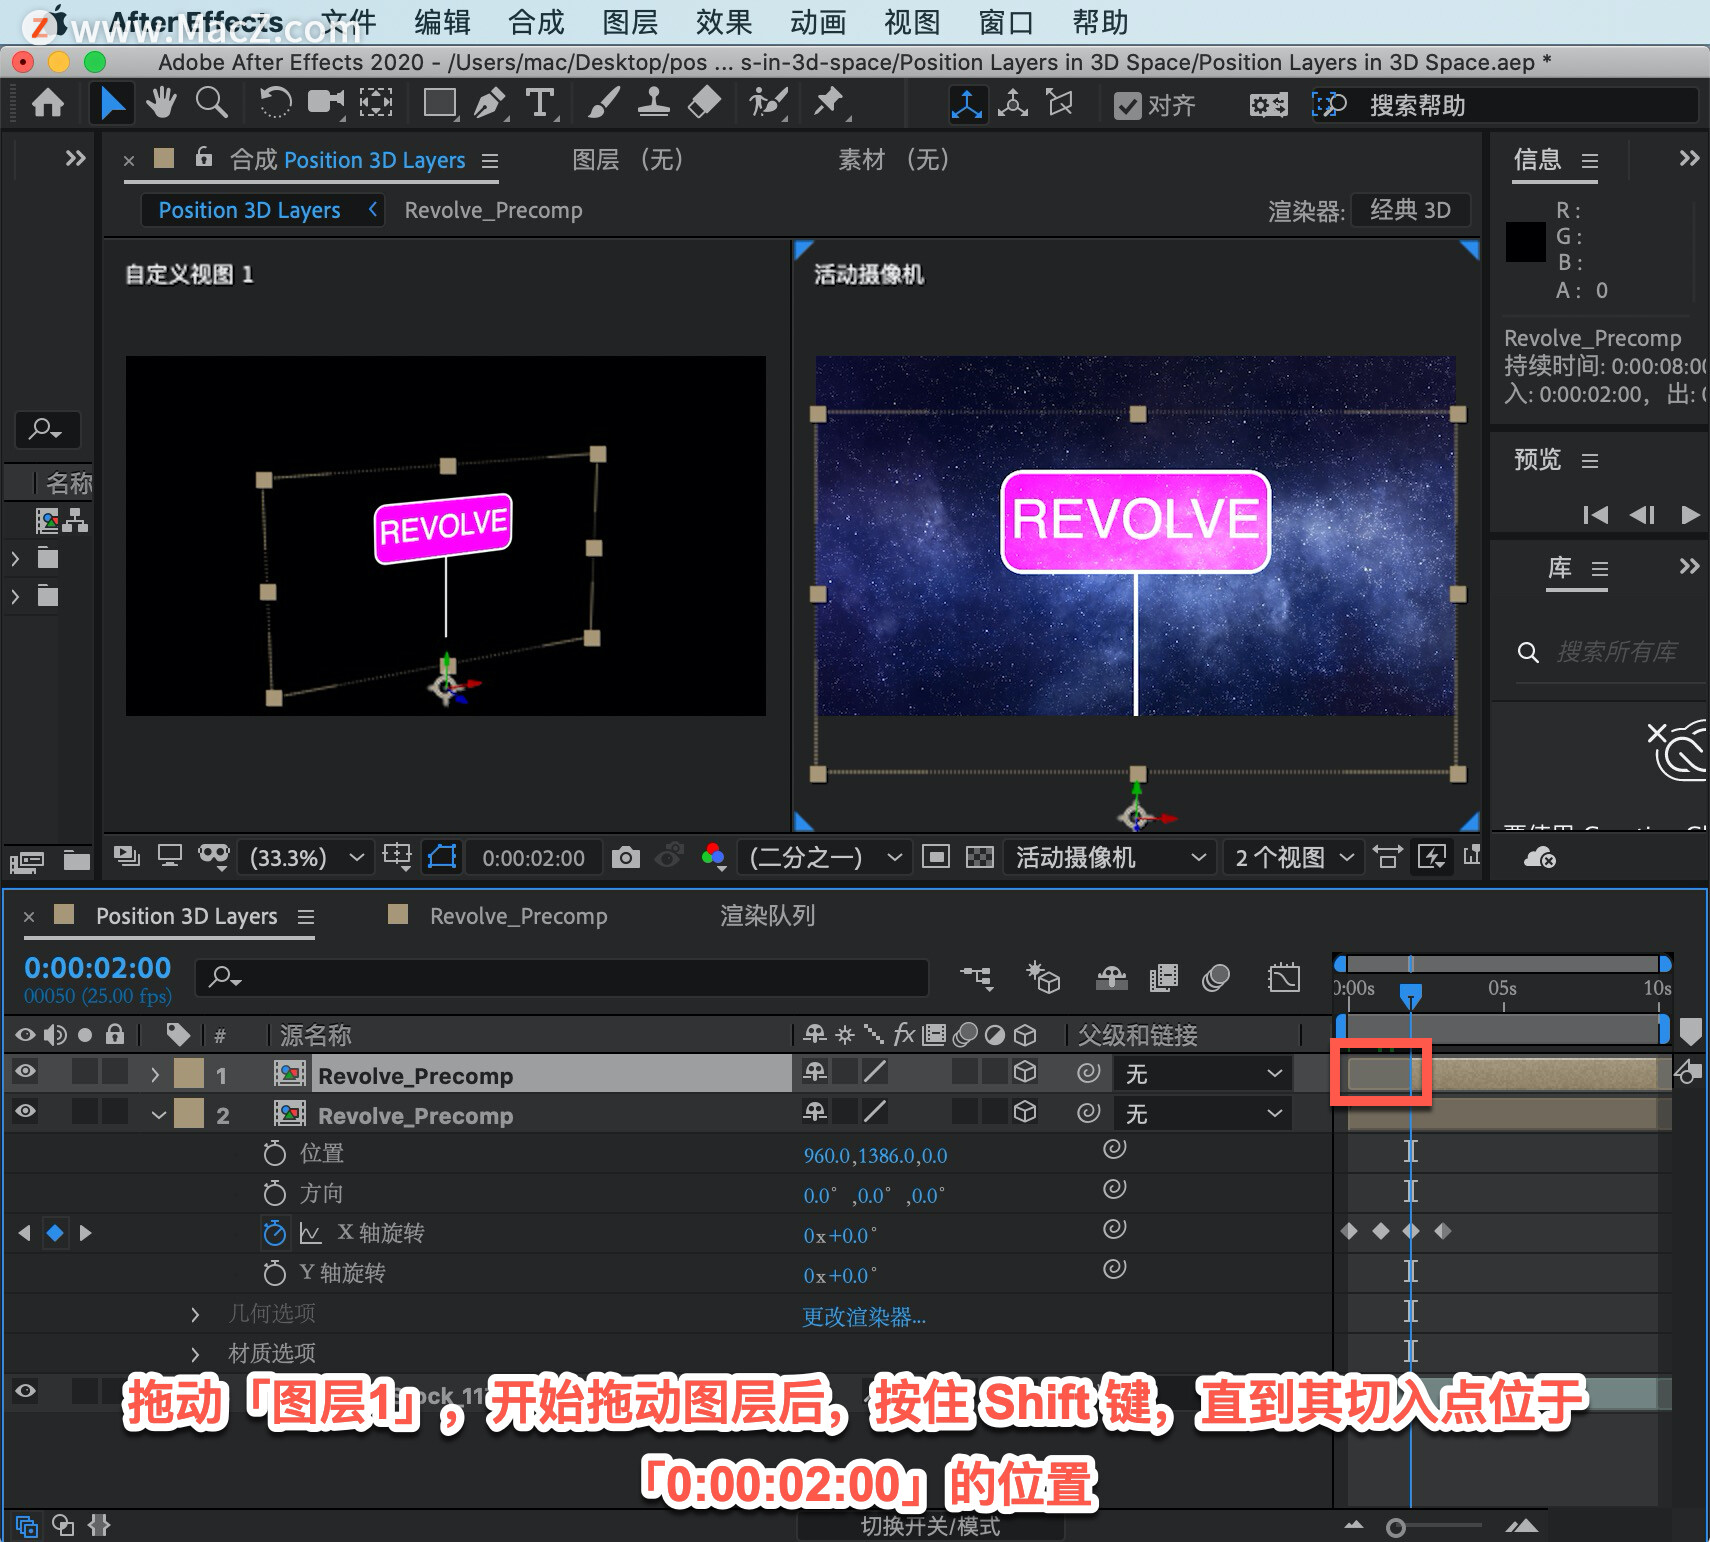Toggle the snapping 对齐 checkbox
The image size is (1710, 1542).
click(1128, 105)
